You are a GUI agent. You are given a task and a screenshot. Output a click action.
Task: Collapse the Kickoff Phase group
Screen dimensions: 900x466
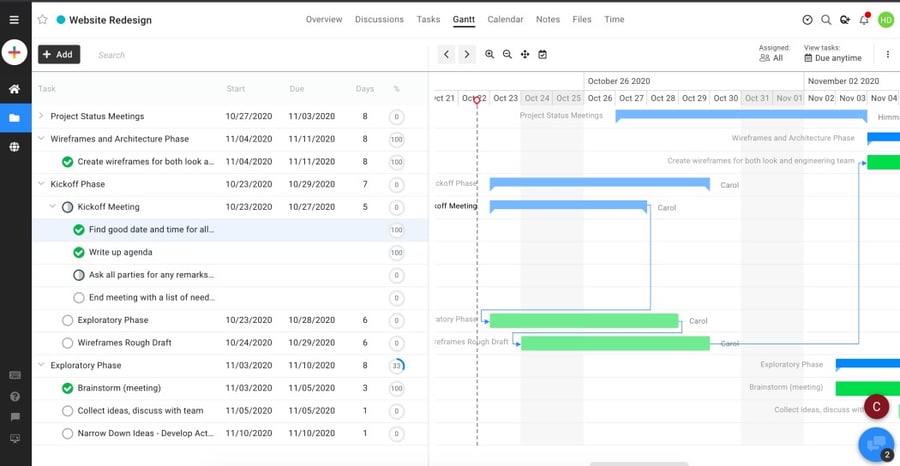tap(41, 184)
